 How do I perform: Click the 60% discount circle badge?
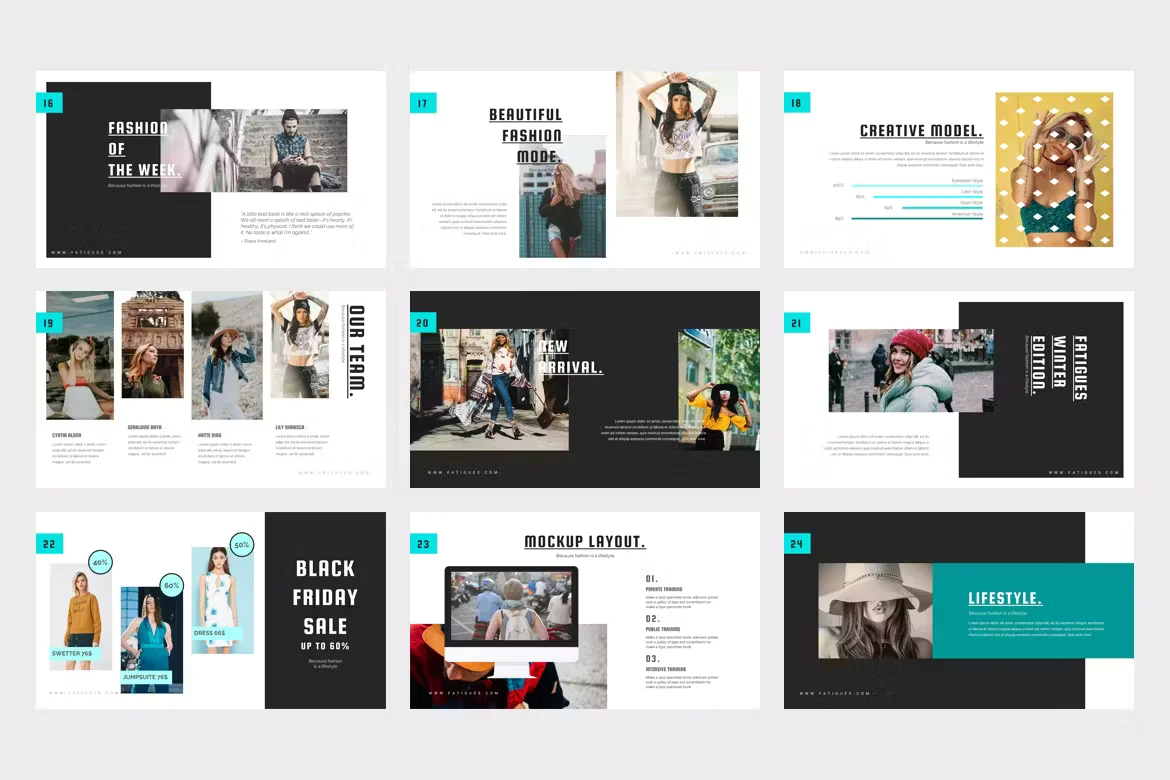[171, 585]
